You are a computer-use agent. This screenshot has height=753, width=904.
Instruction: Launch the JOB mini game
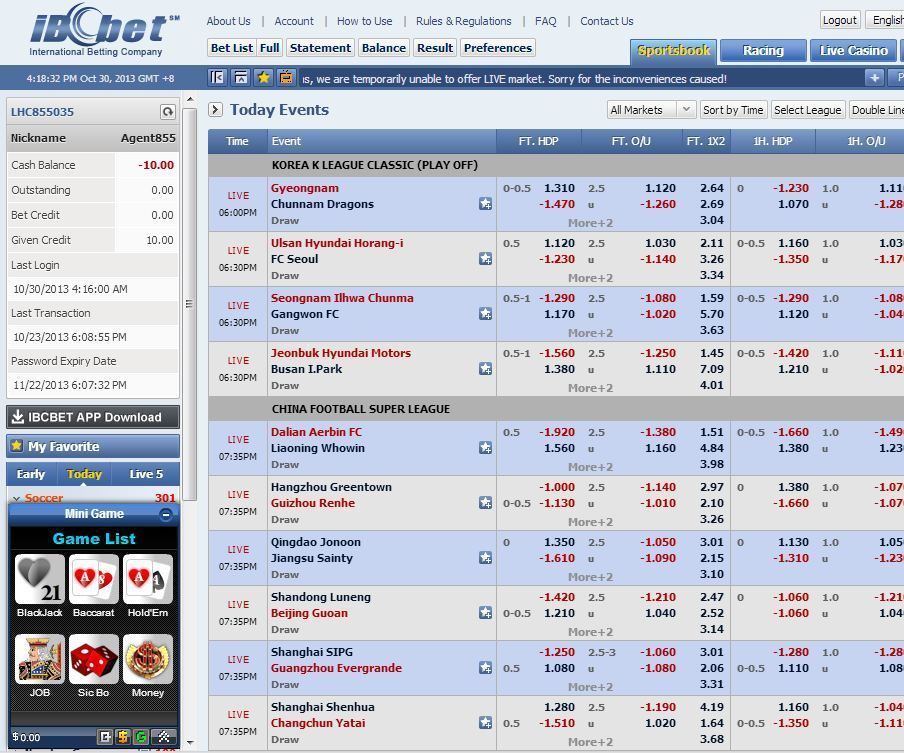pos(39,659)
